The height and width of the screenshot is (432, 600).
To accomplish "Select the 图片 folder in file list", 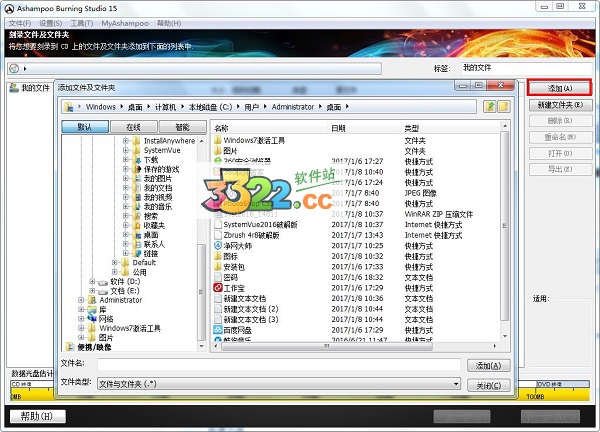I will (226, 151).
